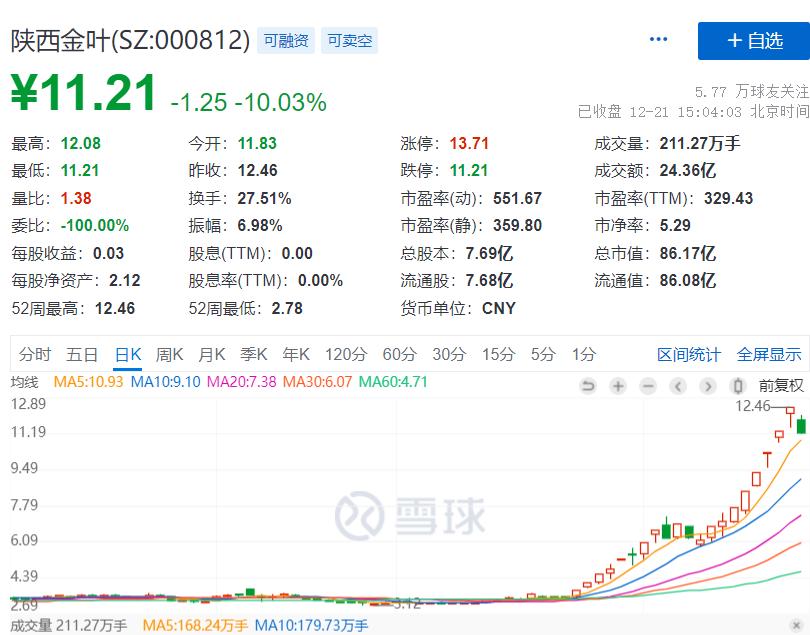Close the volume panel with X icon
The image size is (810, 635).
pyautogui.click(x=797, y=626)
